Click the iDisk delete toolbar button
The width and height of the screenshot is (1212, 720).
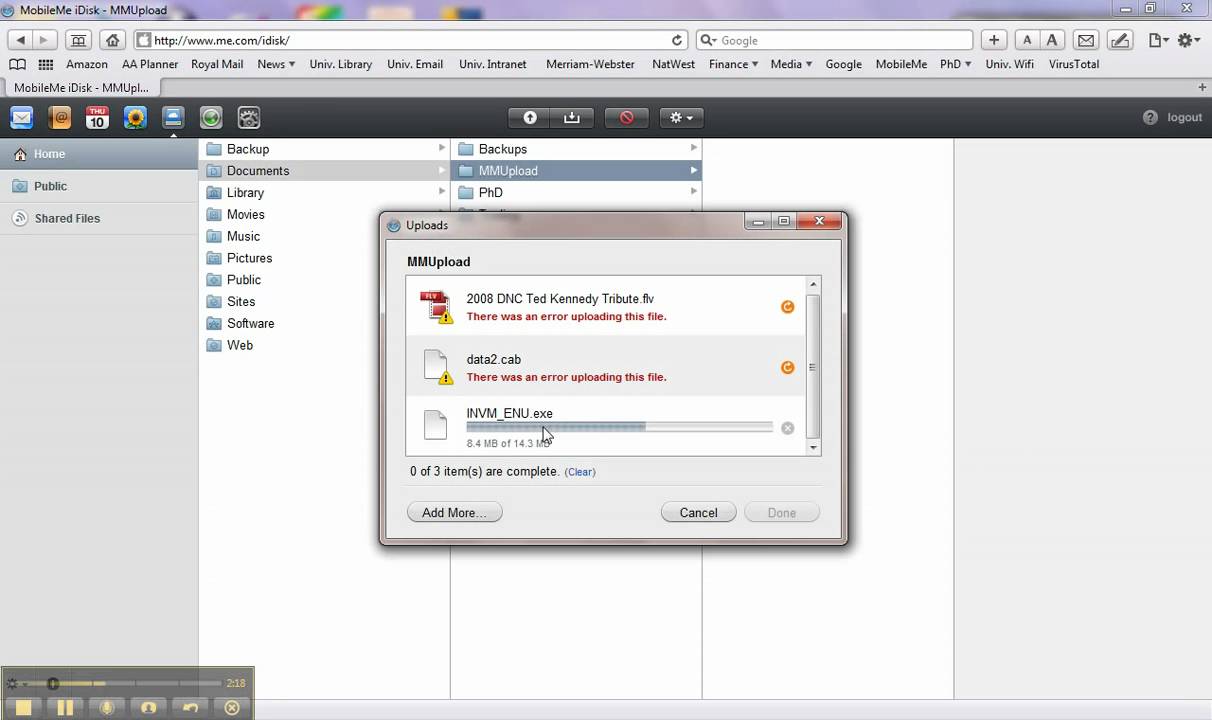coord(627,118)
